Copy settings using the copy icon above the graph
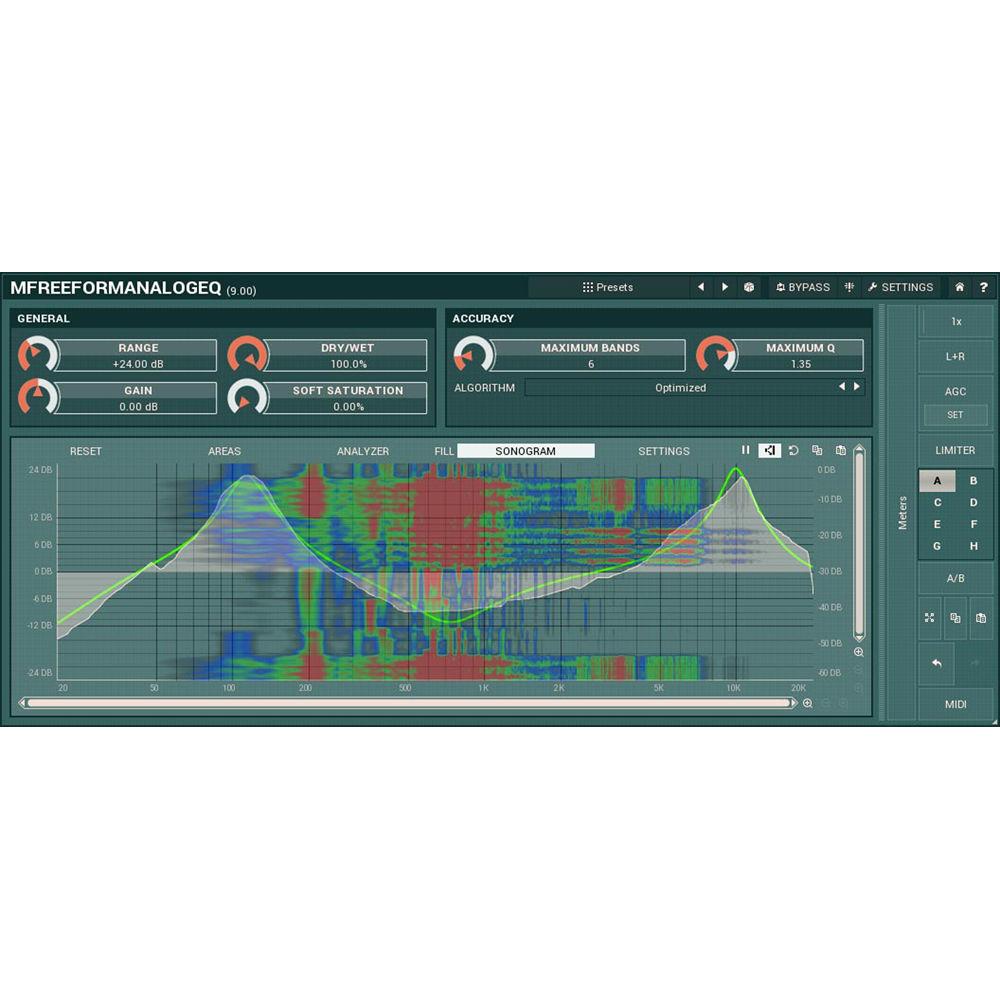Image resolution: width=1000 pixels, height=1000 pixels. (x=818, y=451)
